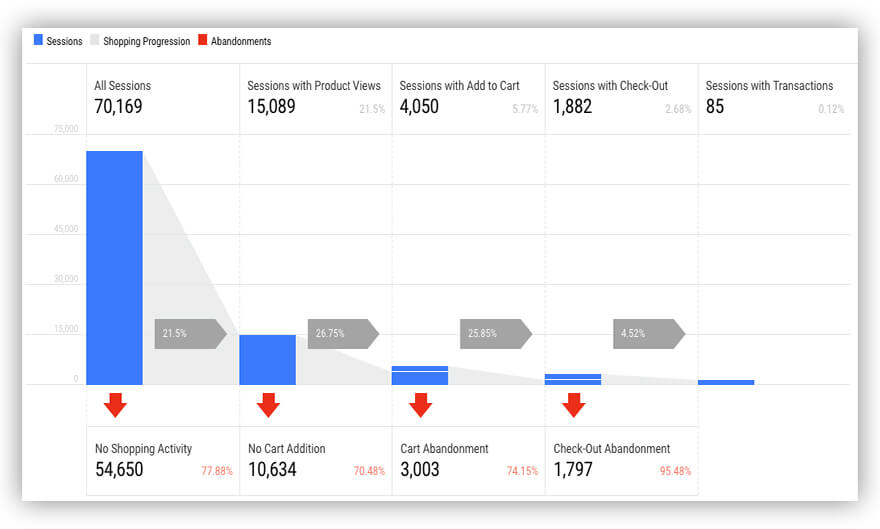Select the Add to Cart blue bar
Viewport: 880px width, 529px height.
coord(420,375)
